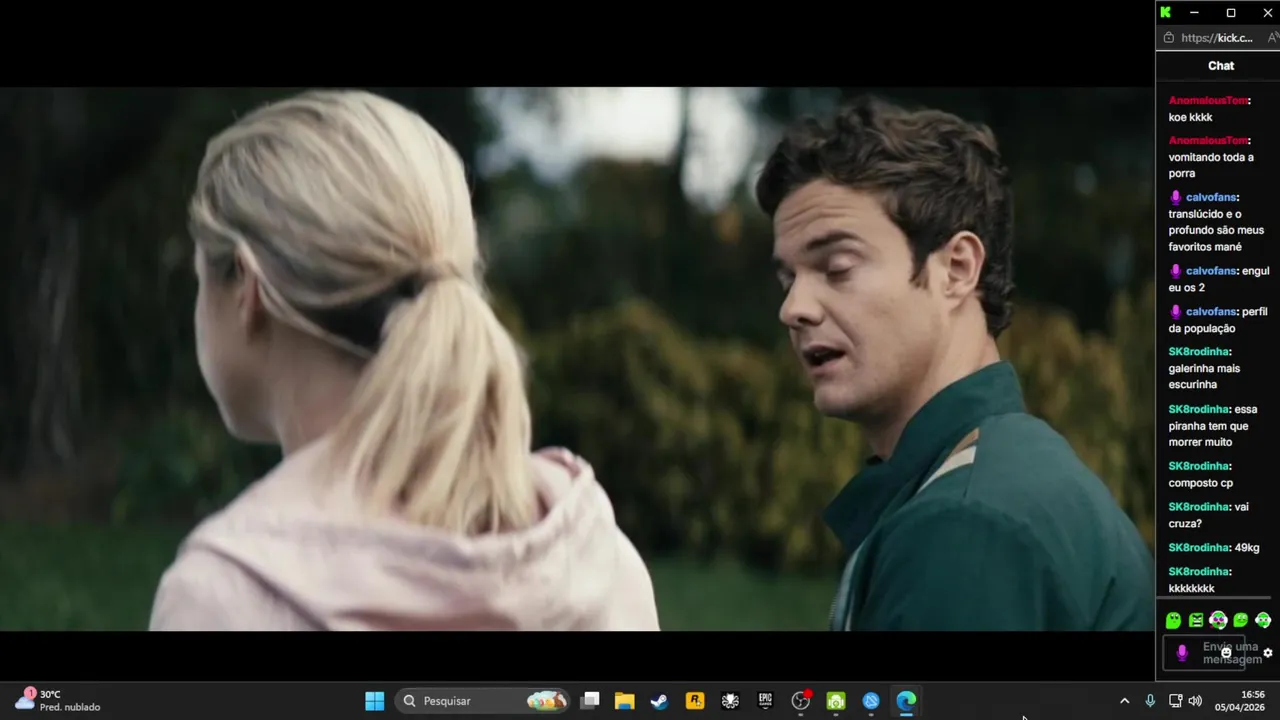Open SK8rodinha username on vai cruza? message
The width and height of the screenshot is (1280, 720).
point(1198,507)
